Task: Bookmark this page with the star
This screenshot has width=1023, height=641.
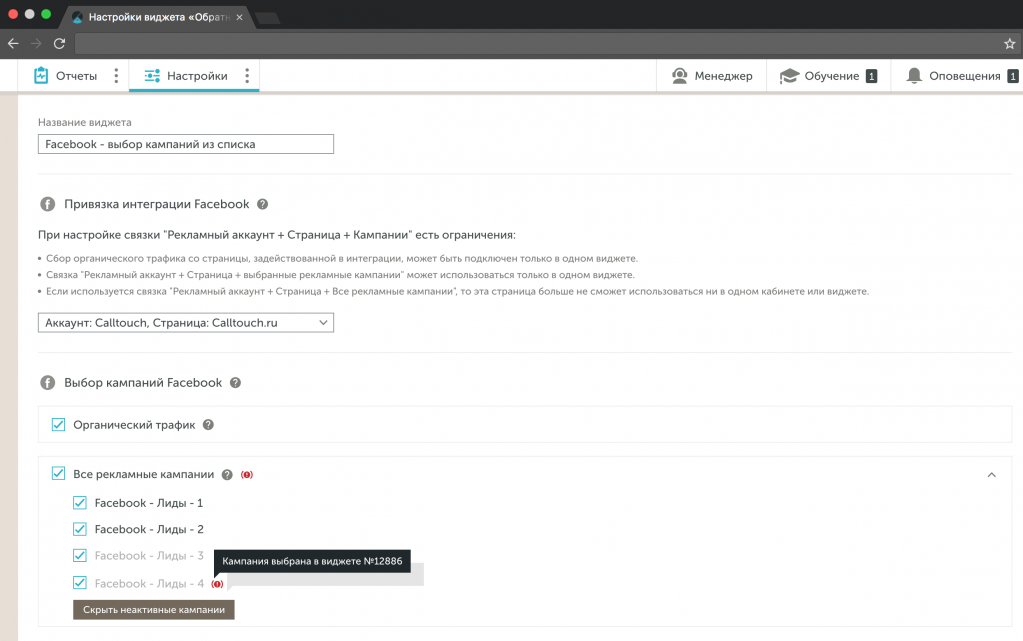Action: pyautogui.click(x=1009, y=44)
